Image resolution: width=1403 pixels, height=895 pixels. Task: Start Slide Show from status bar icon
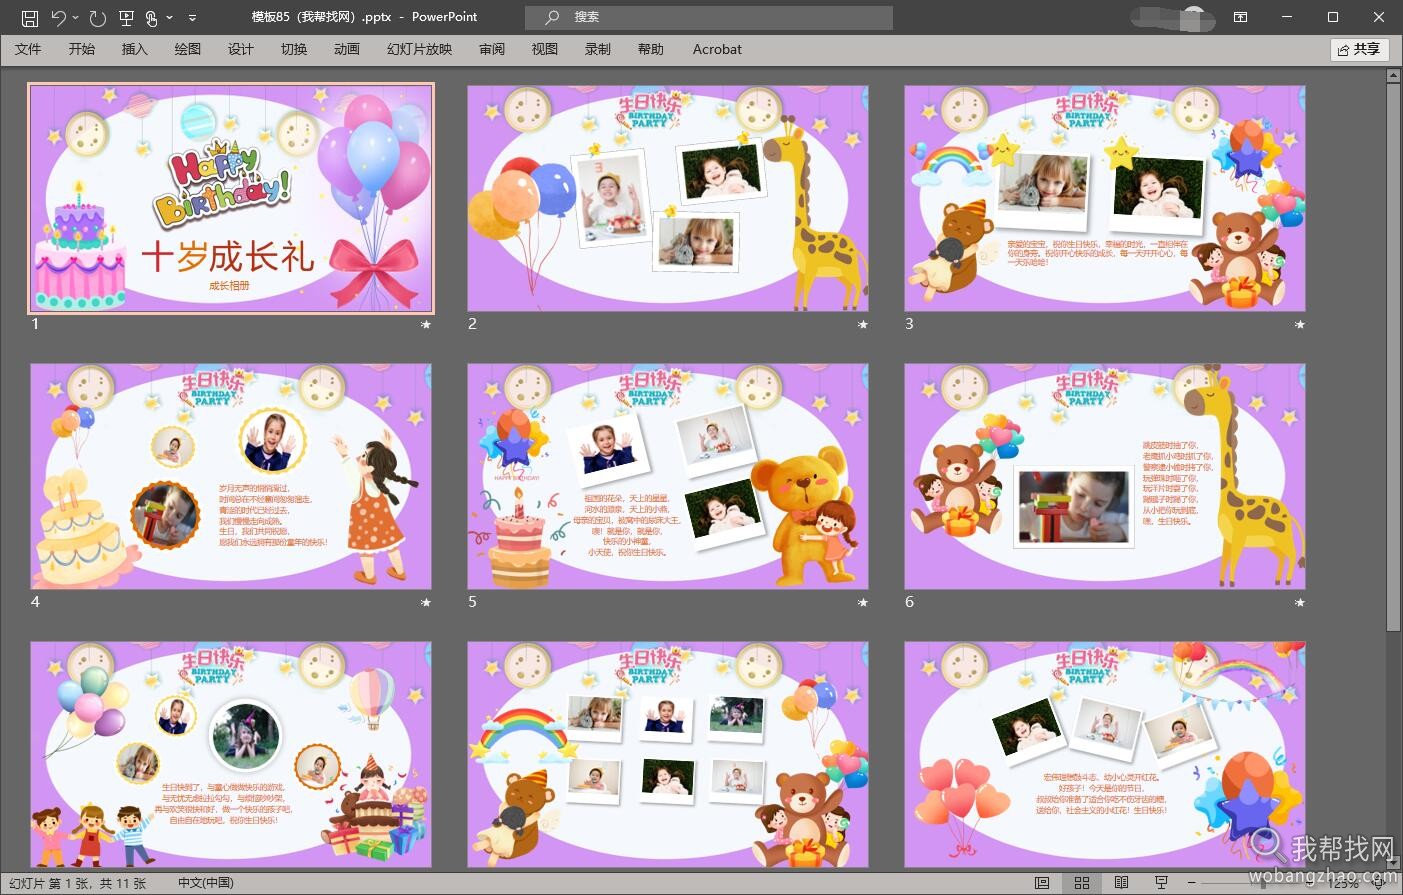1161,883
